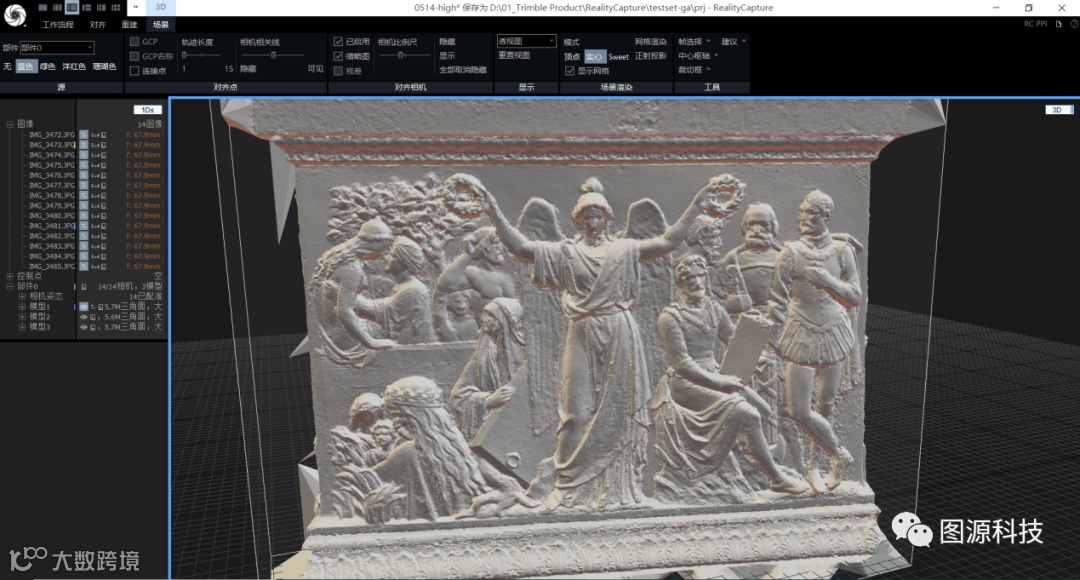This screenshot has height=580, width=1080.
Task: Open the 建议 dropdown
Action: 734,41
